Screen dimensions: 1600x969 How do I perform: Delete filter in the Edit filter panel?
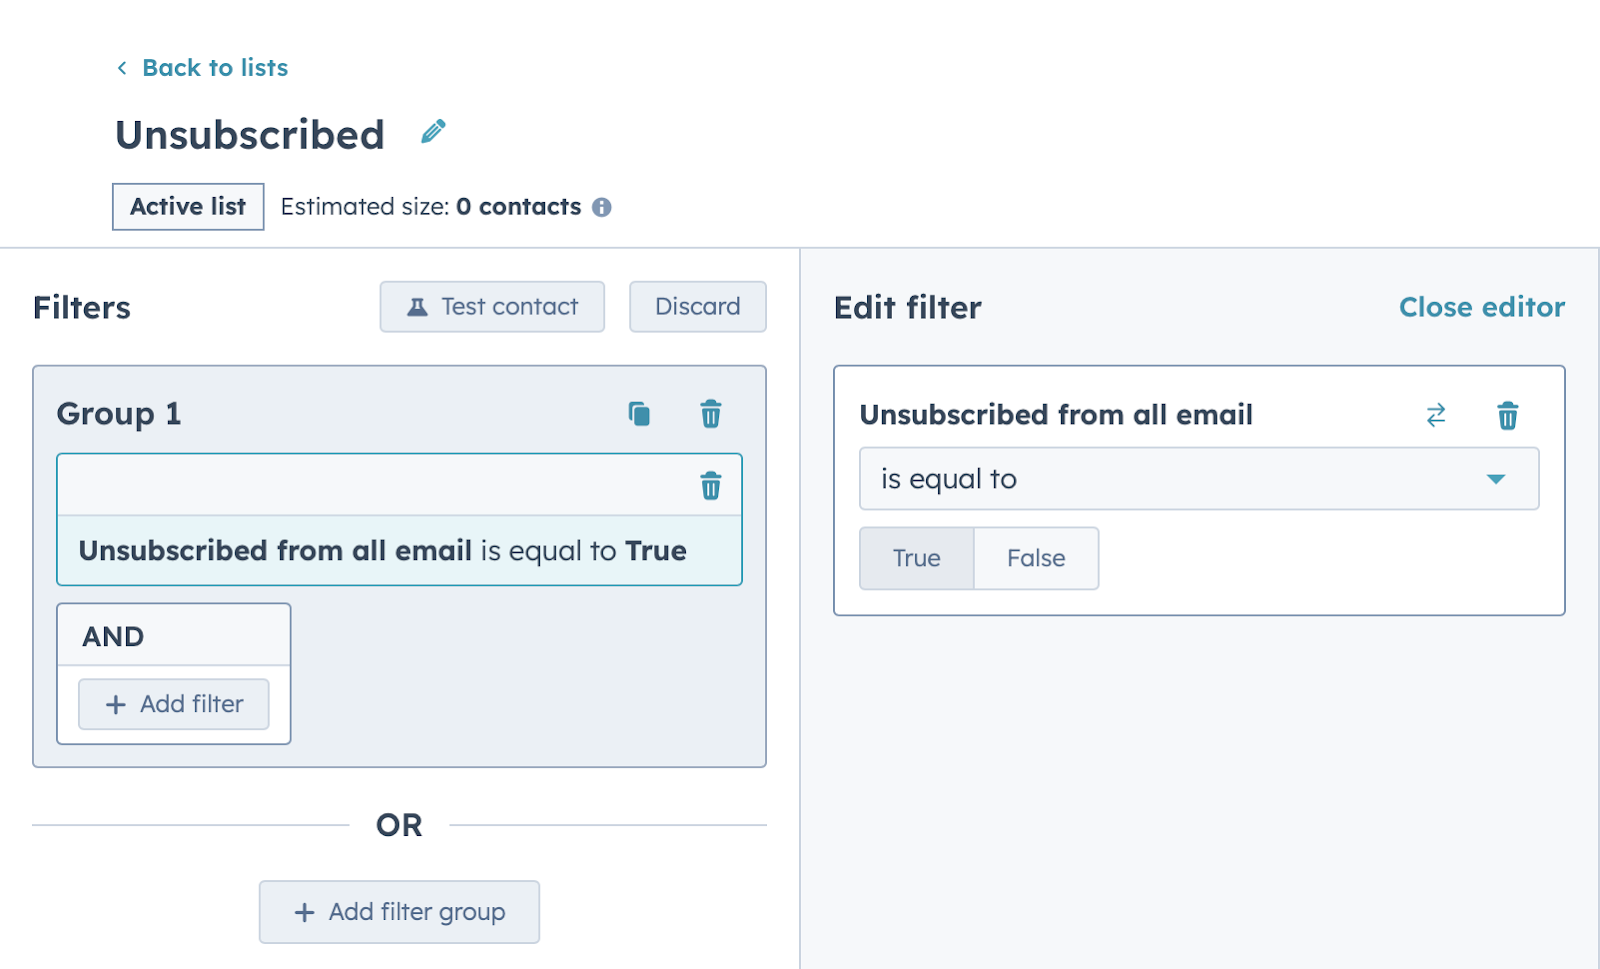(x=1507, y=415)
